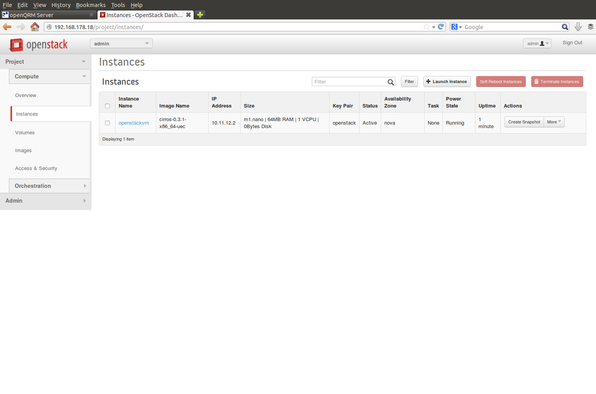Click the OpenStack logo
The height and width of the screenshot is (394, 596).
39,44
